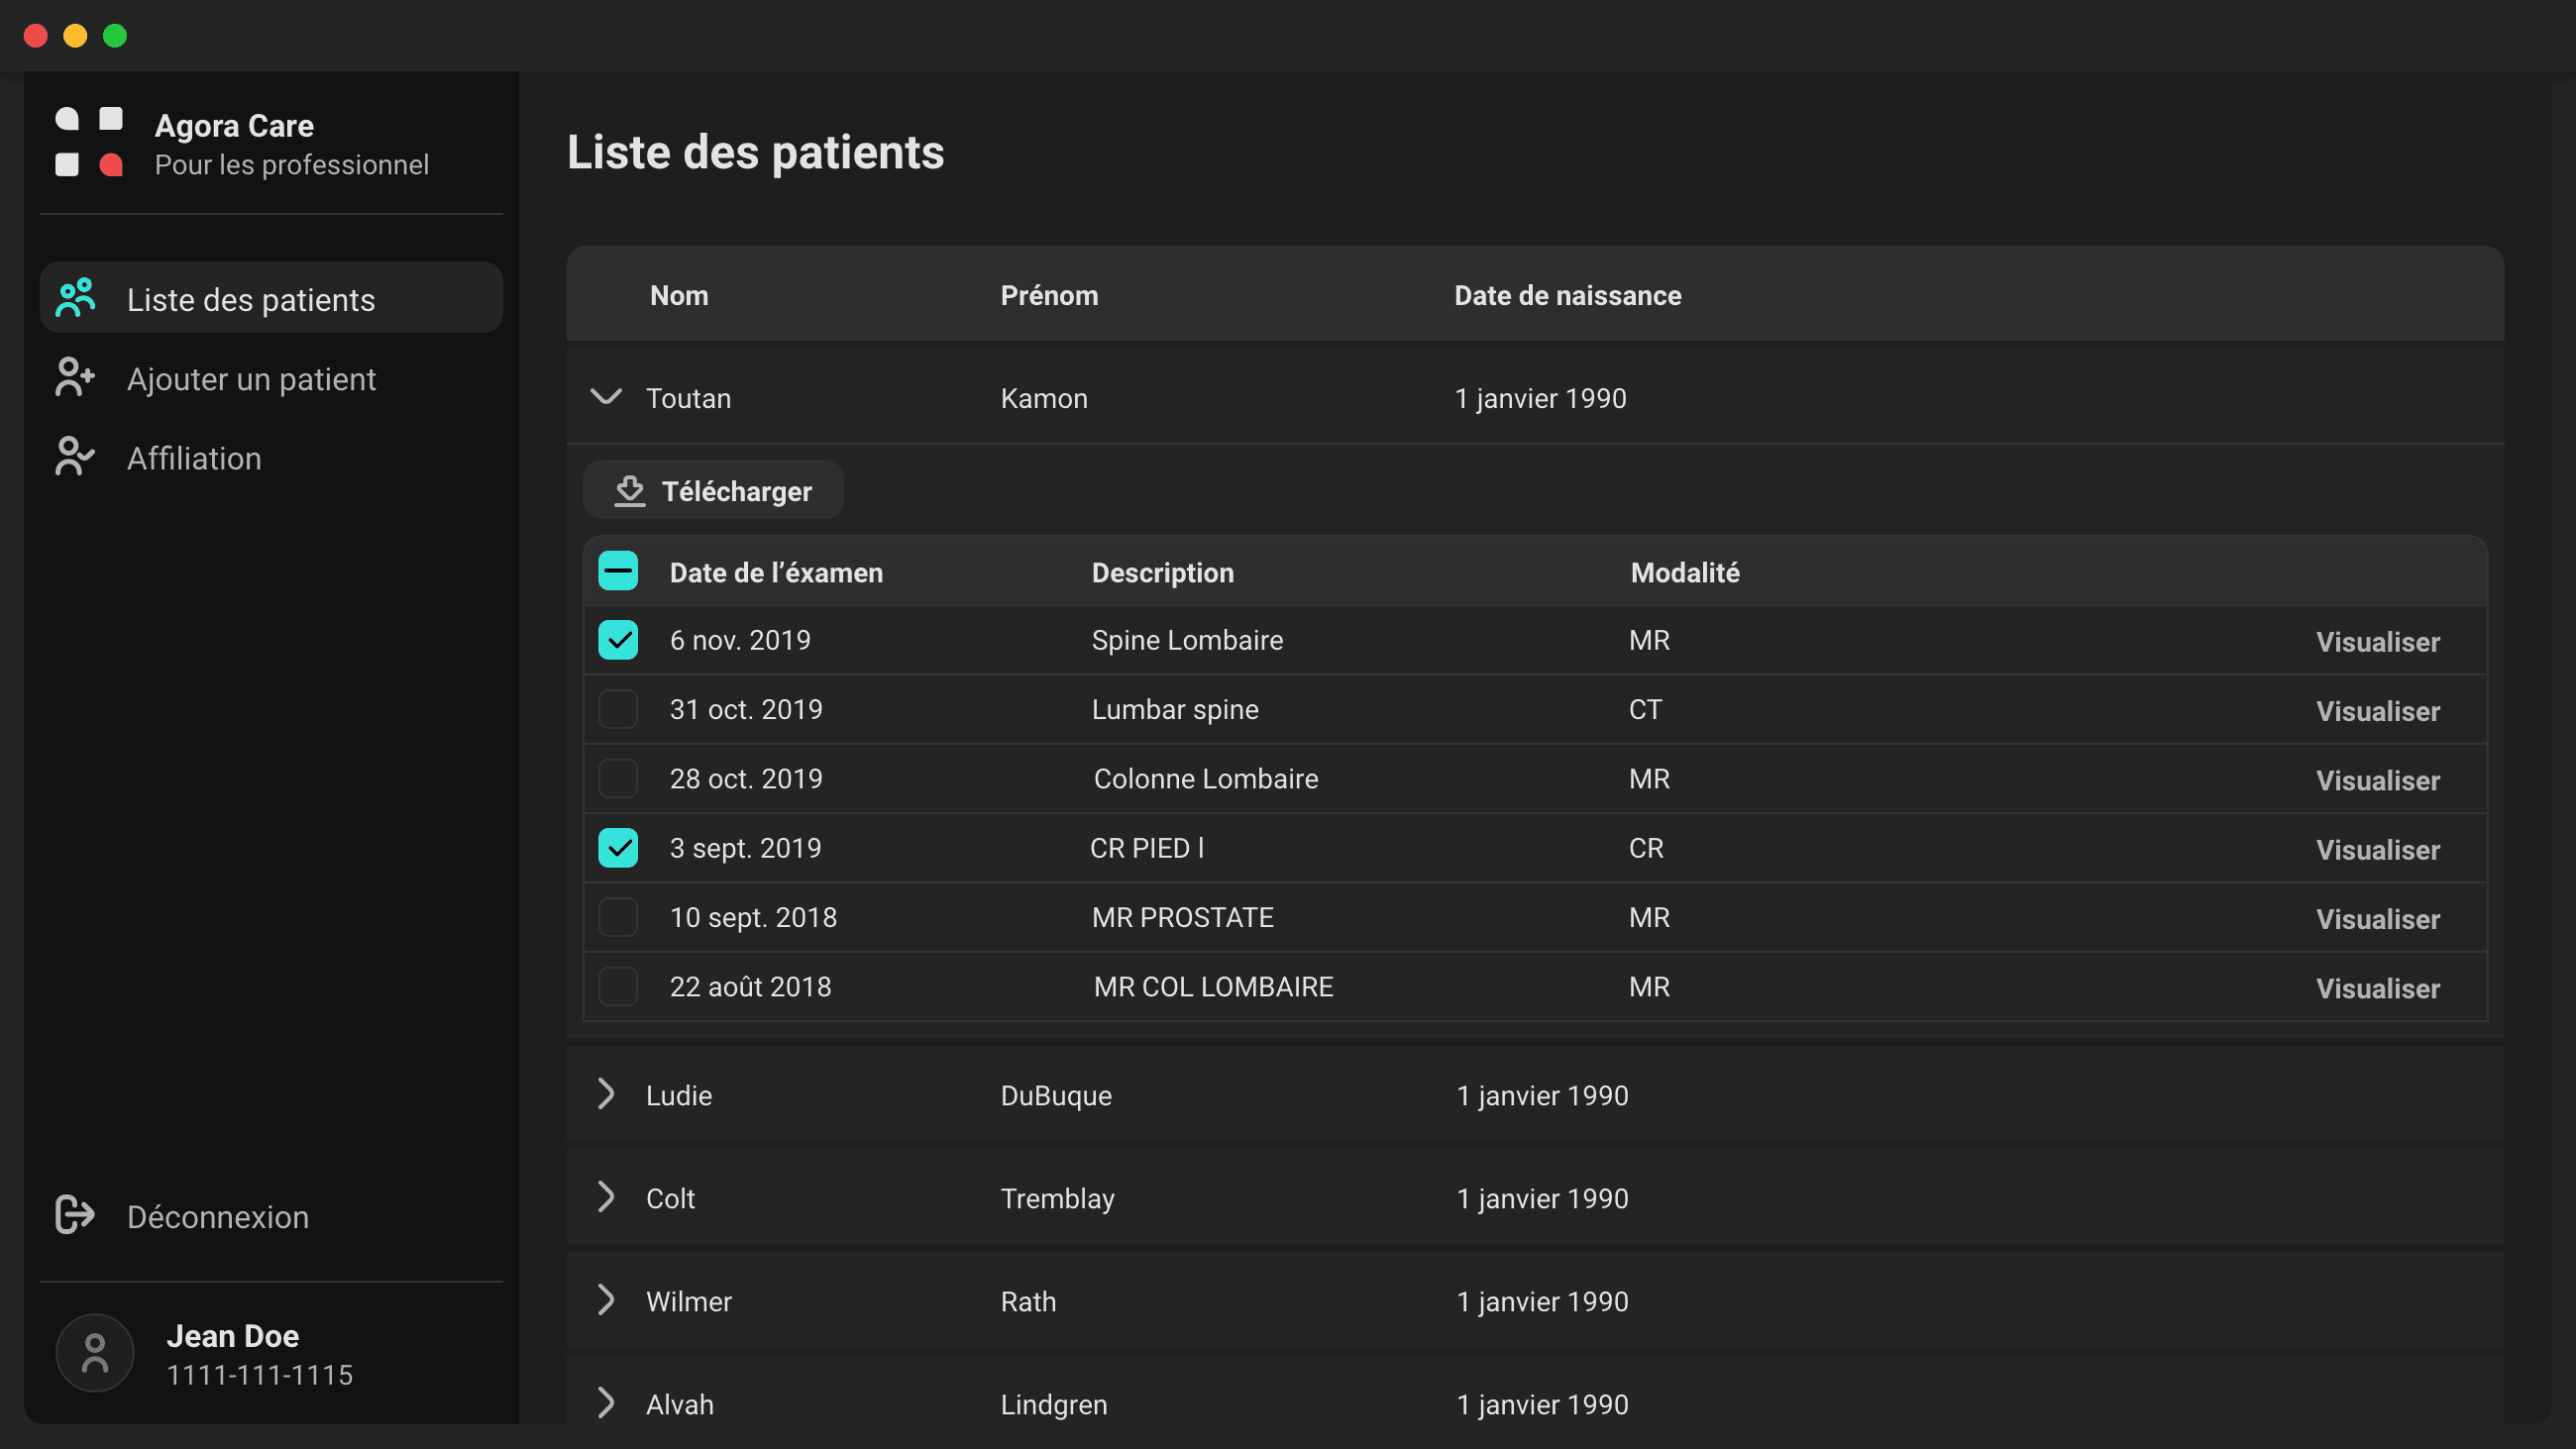
Task: Open Visualiser for MR PROSTATE exam
Action: point(2378,918)
